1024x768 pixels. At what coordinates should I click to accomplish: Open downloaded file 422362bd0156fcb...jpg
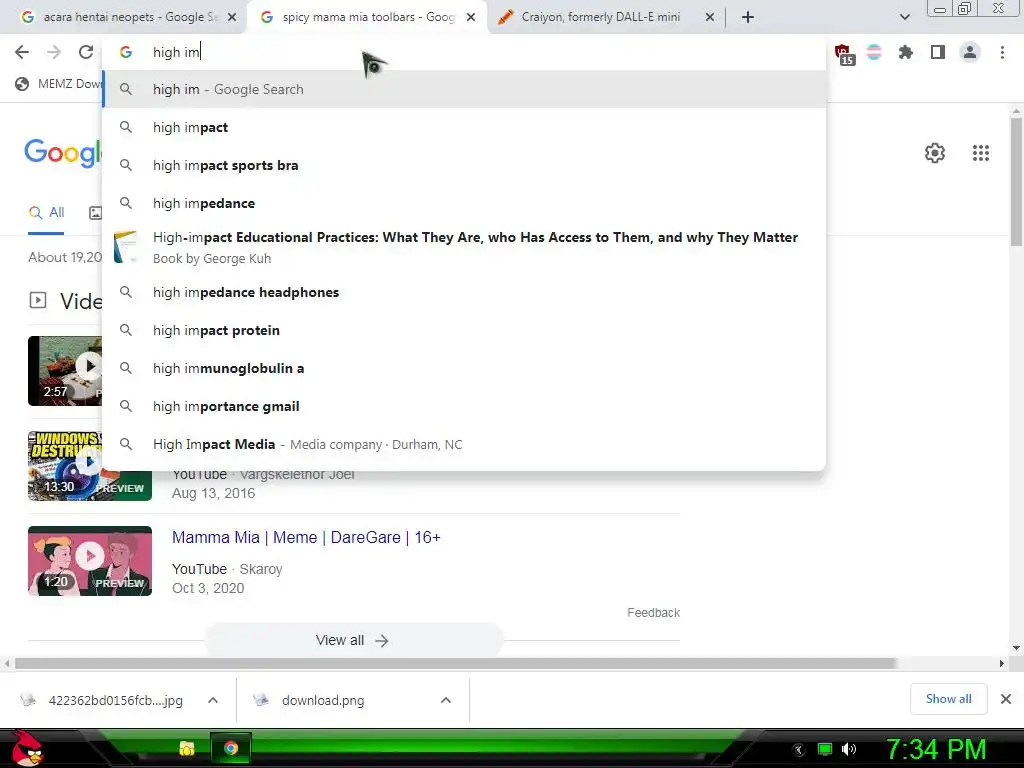pyautogui.click(x=103, y=700)
